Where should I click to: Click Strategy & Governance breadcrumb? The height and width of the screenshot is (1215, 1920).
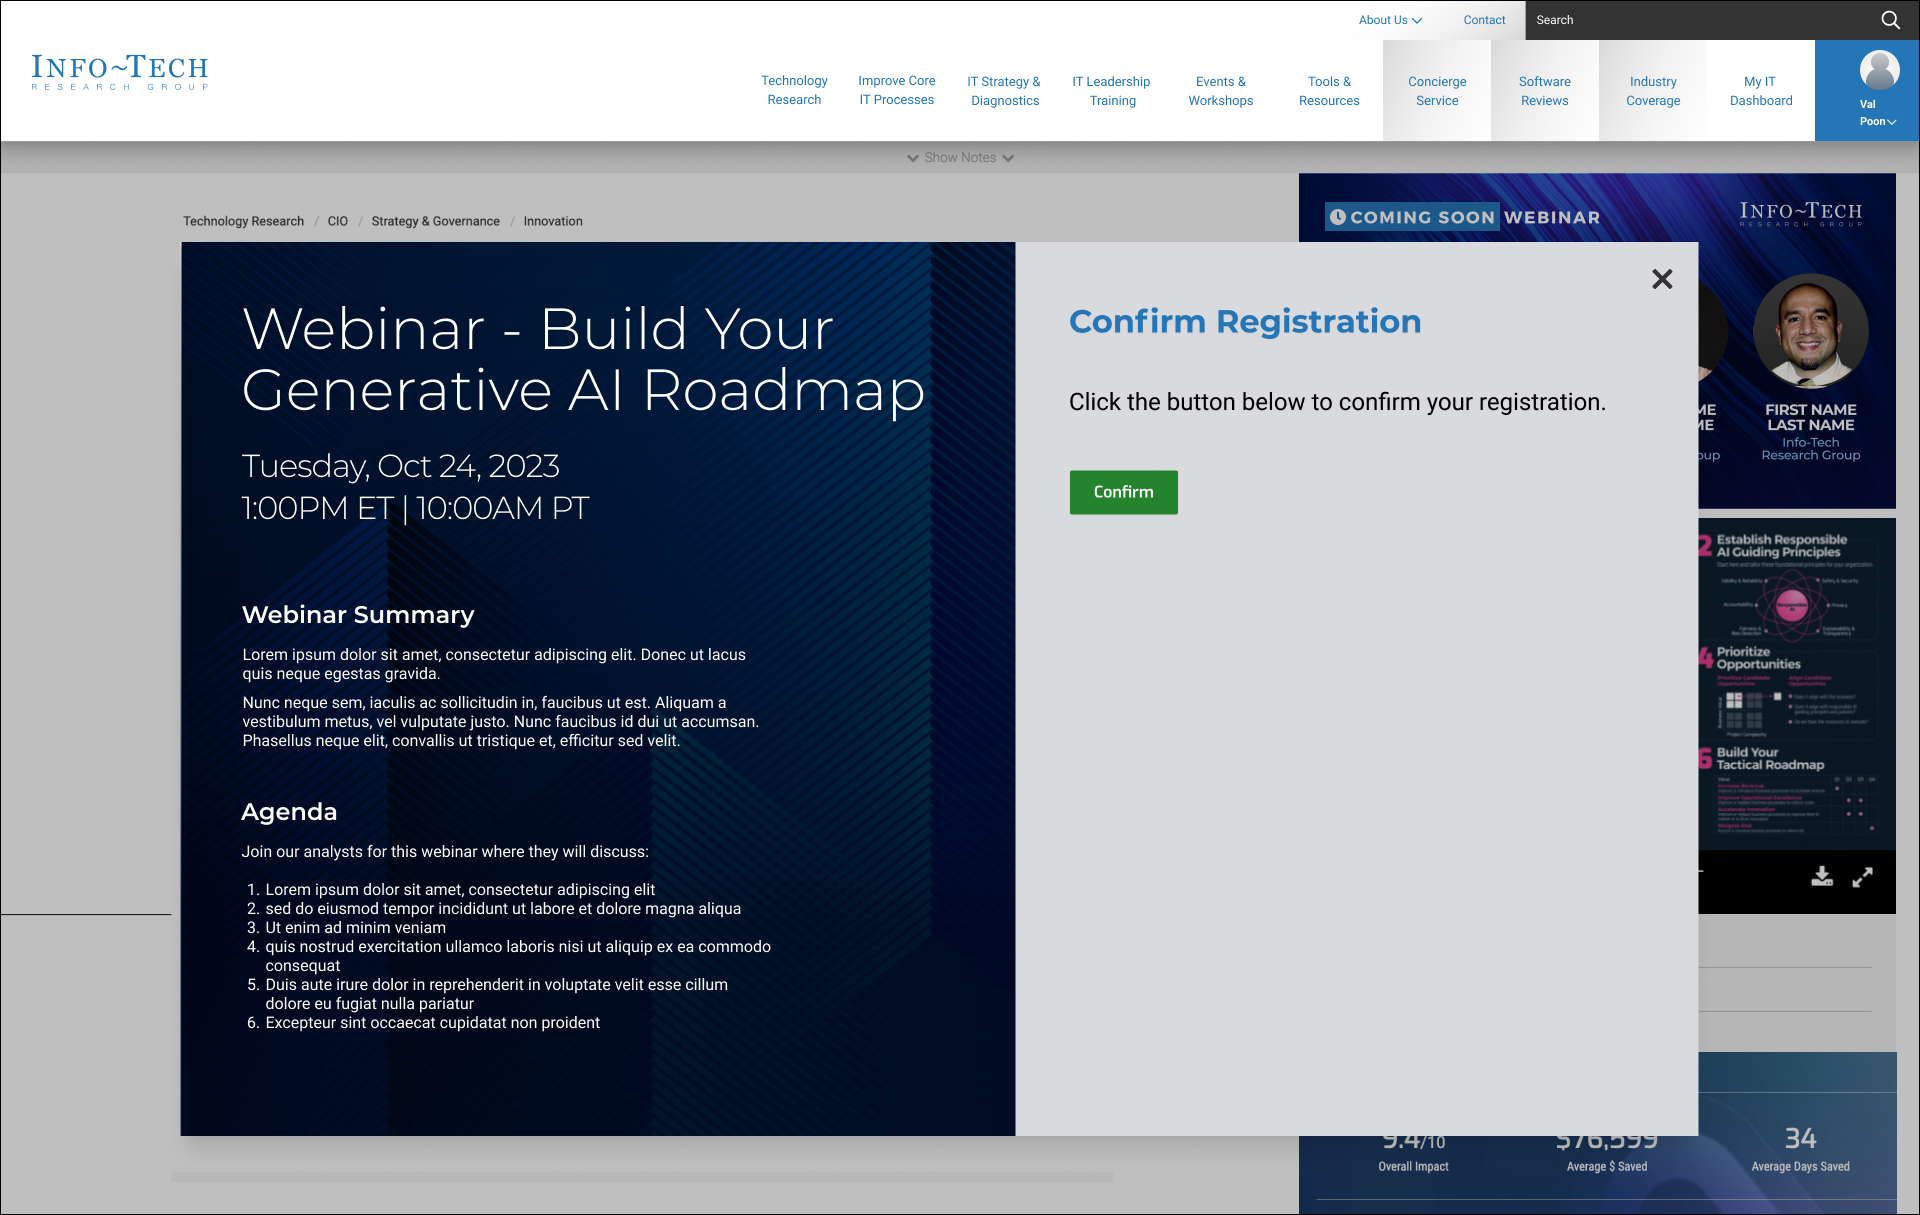[x=435, y=221]
